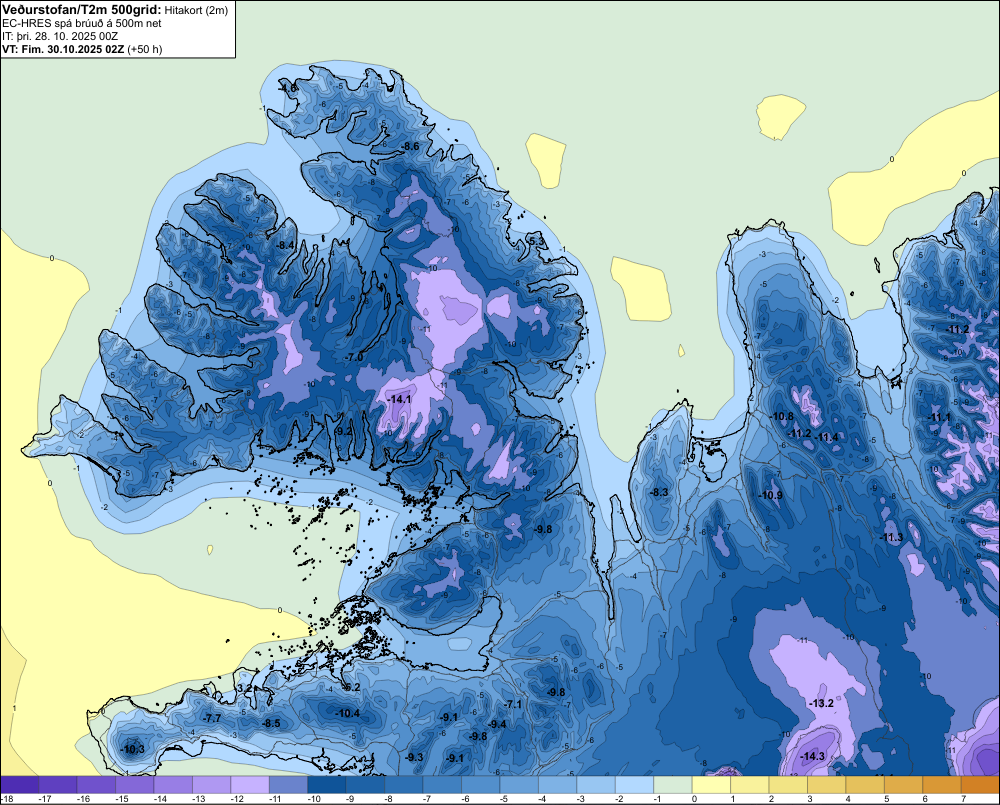This screenshot has height=805, width=1000.
Task: Click the -9.4 temperature label
Action: pyautogui.click(x=497, y=724)
